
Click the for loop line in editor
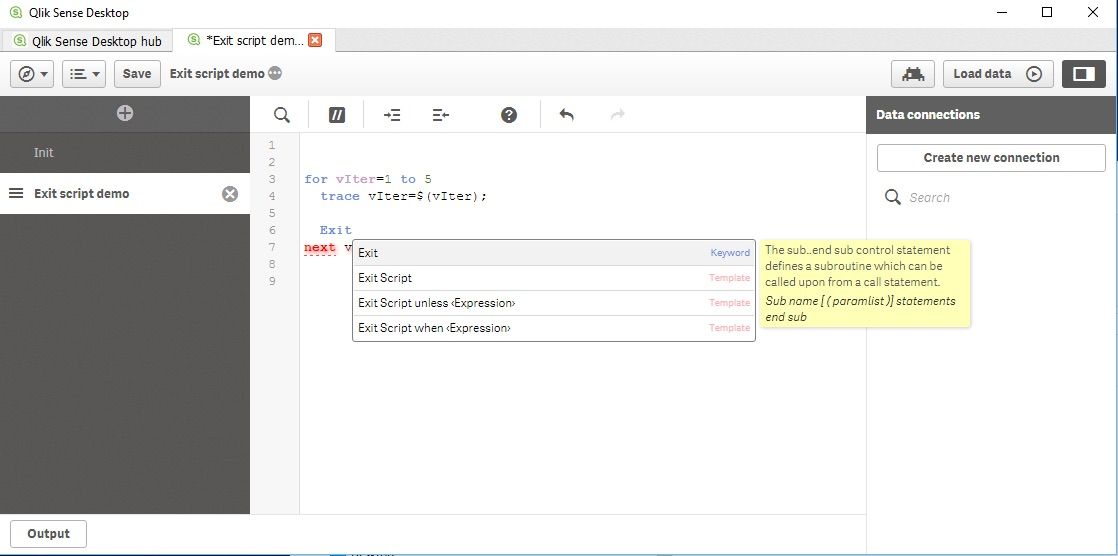click(368, 179)
